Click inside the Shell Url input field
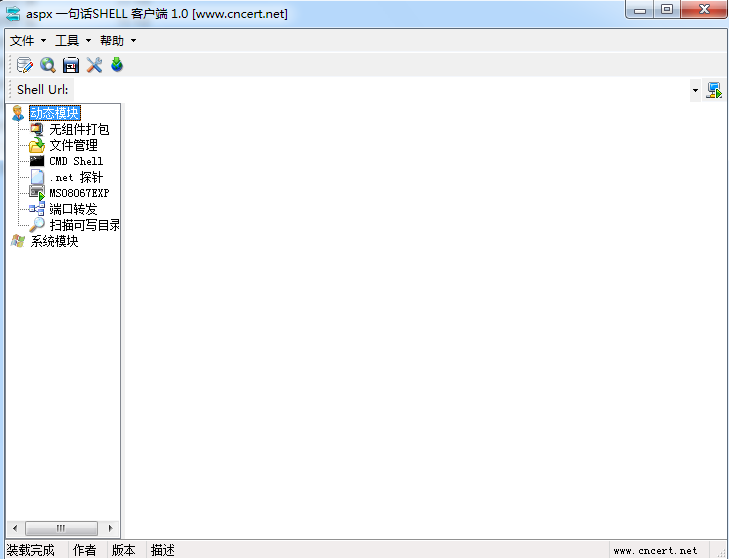729x559 pixels. pos(381,90)
